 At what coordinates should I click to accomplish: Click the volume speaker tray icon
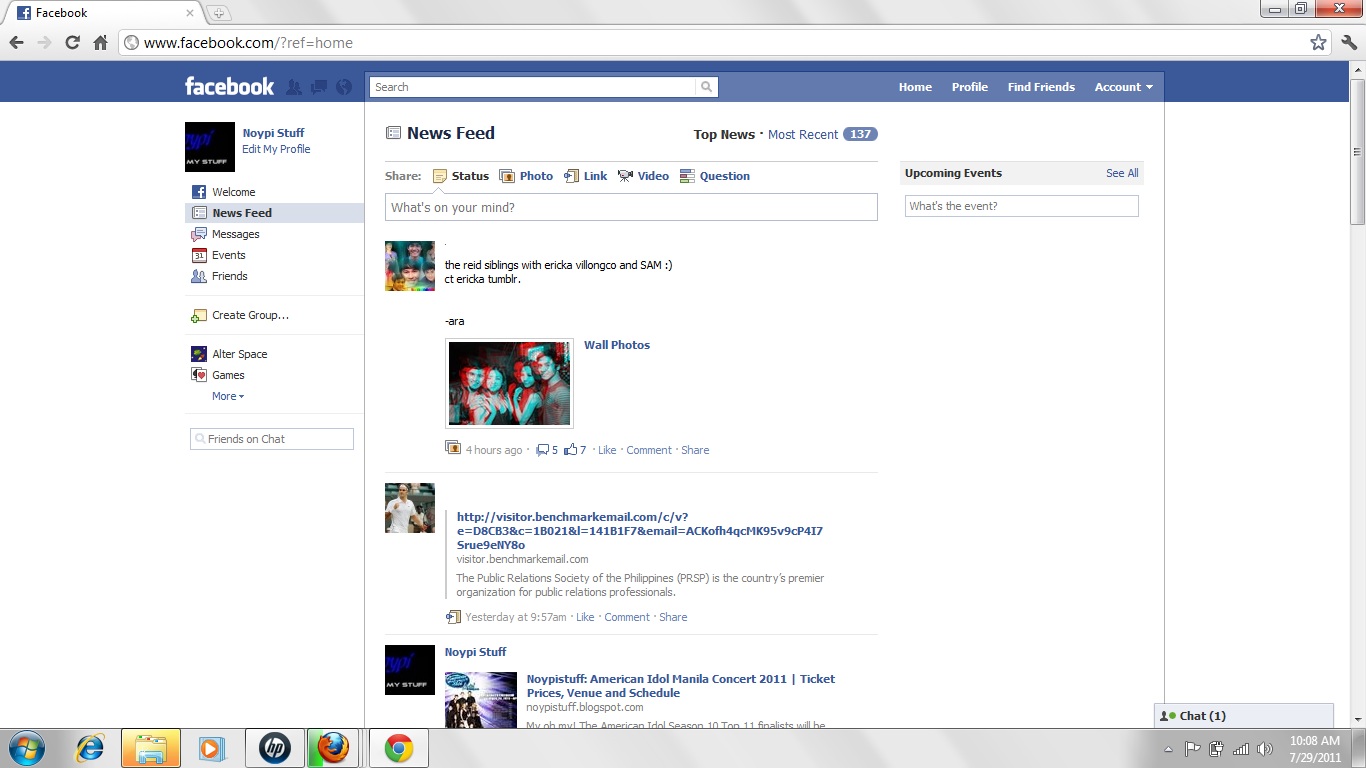[1265, 748]
